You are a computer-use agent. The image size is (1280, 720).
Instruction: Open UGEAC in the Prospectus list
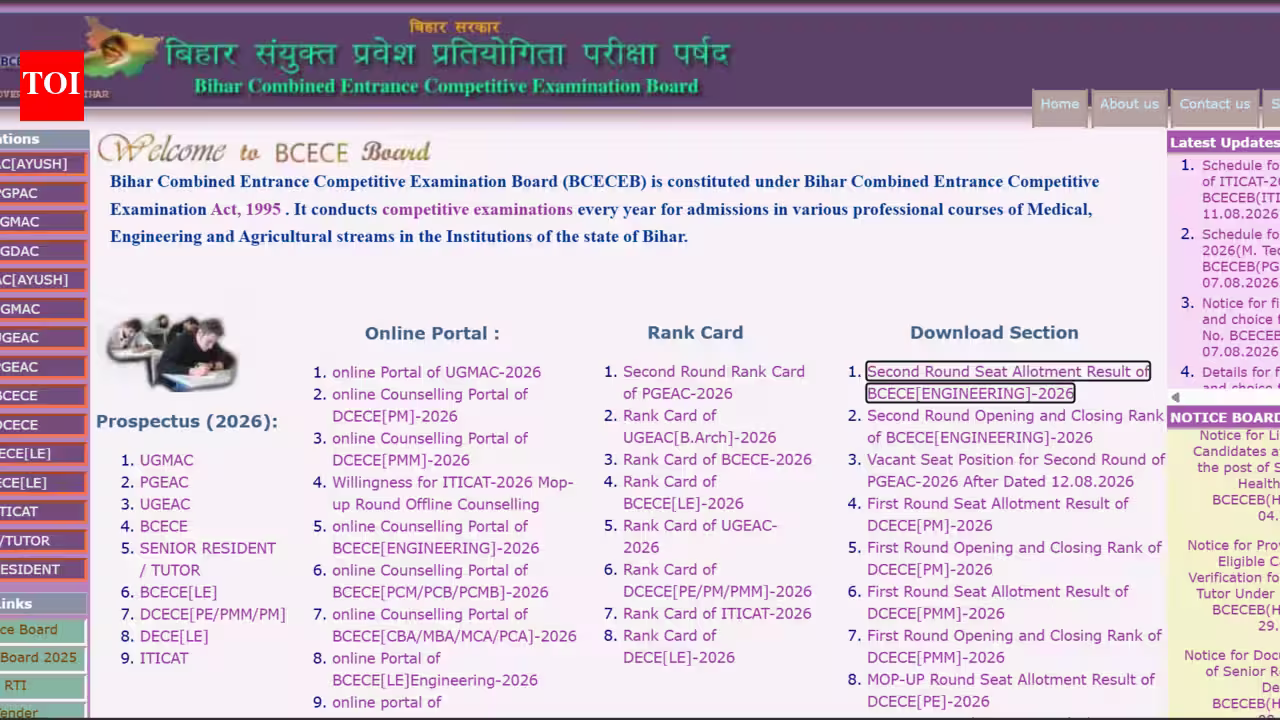pos(165,504)
